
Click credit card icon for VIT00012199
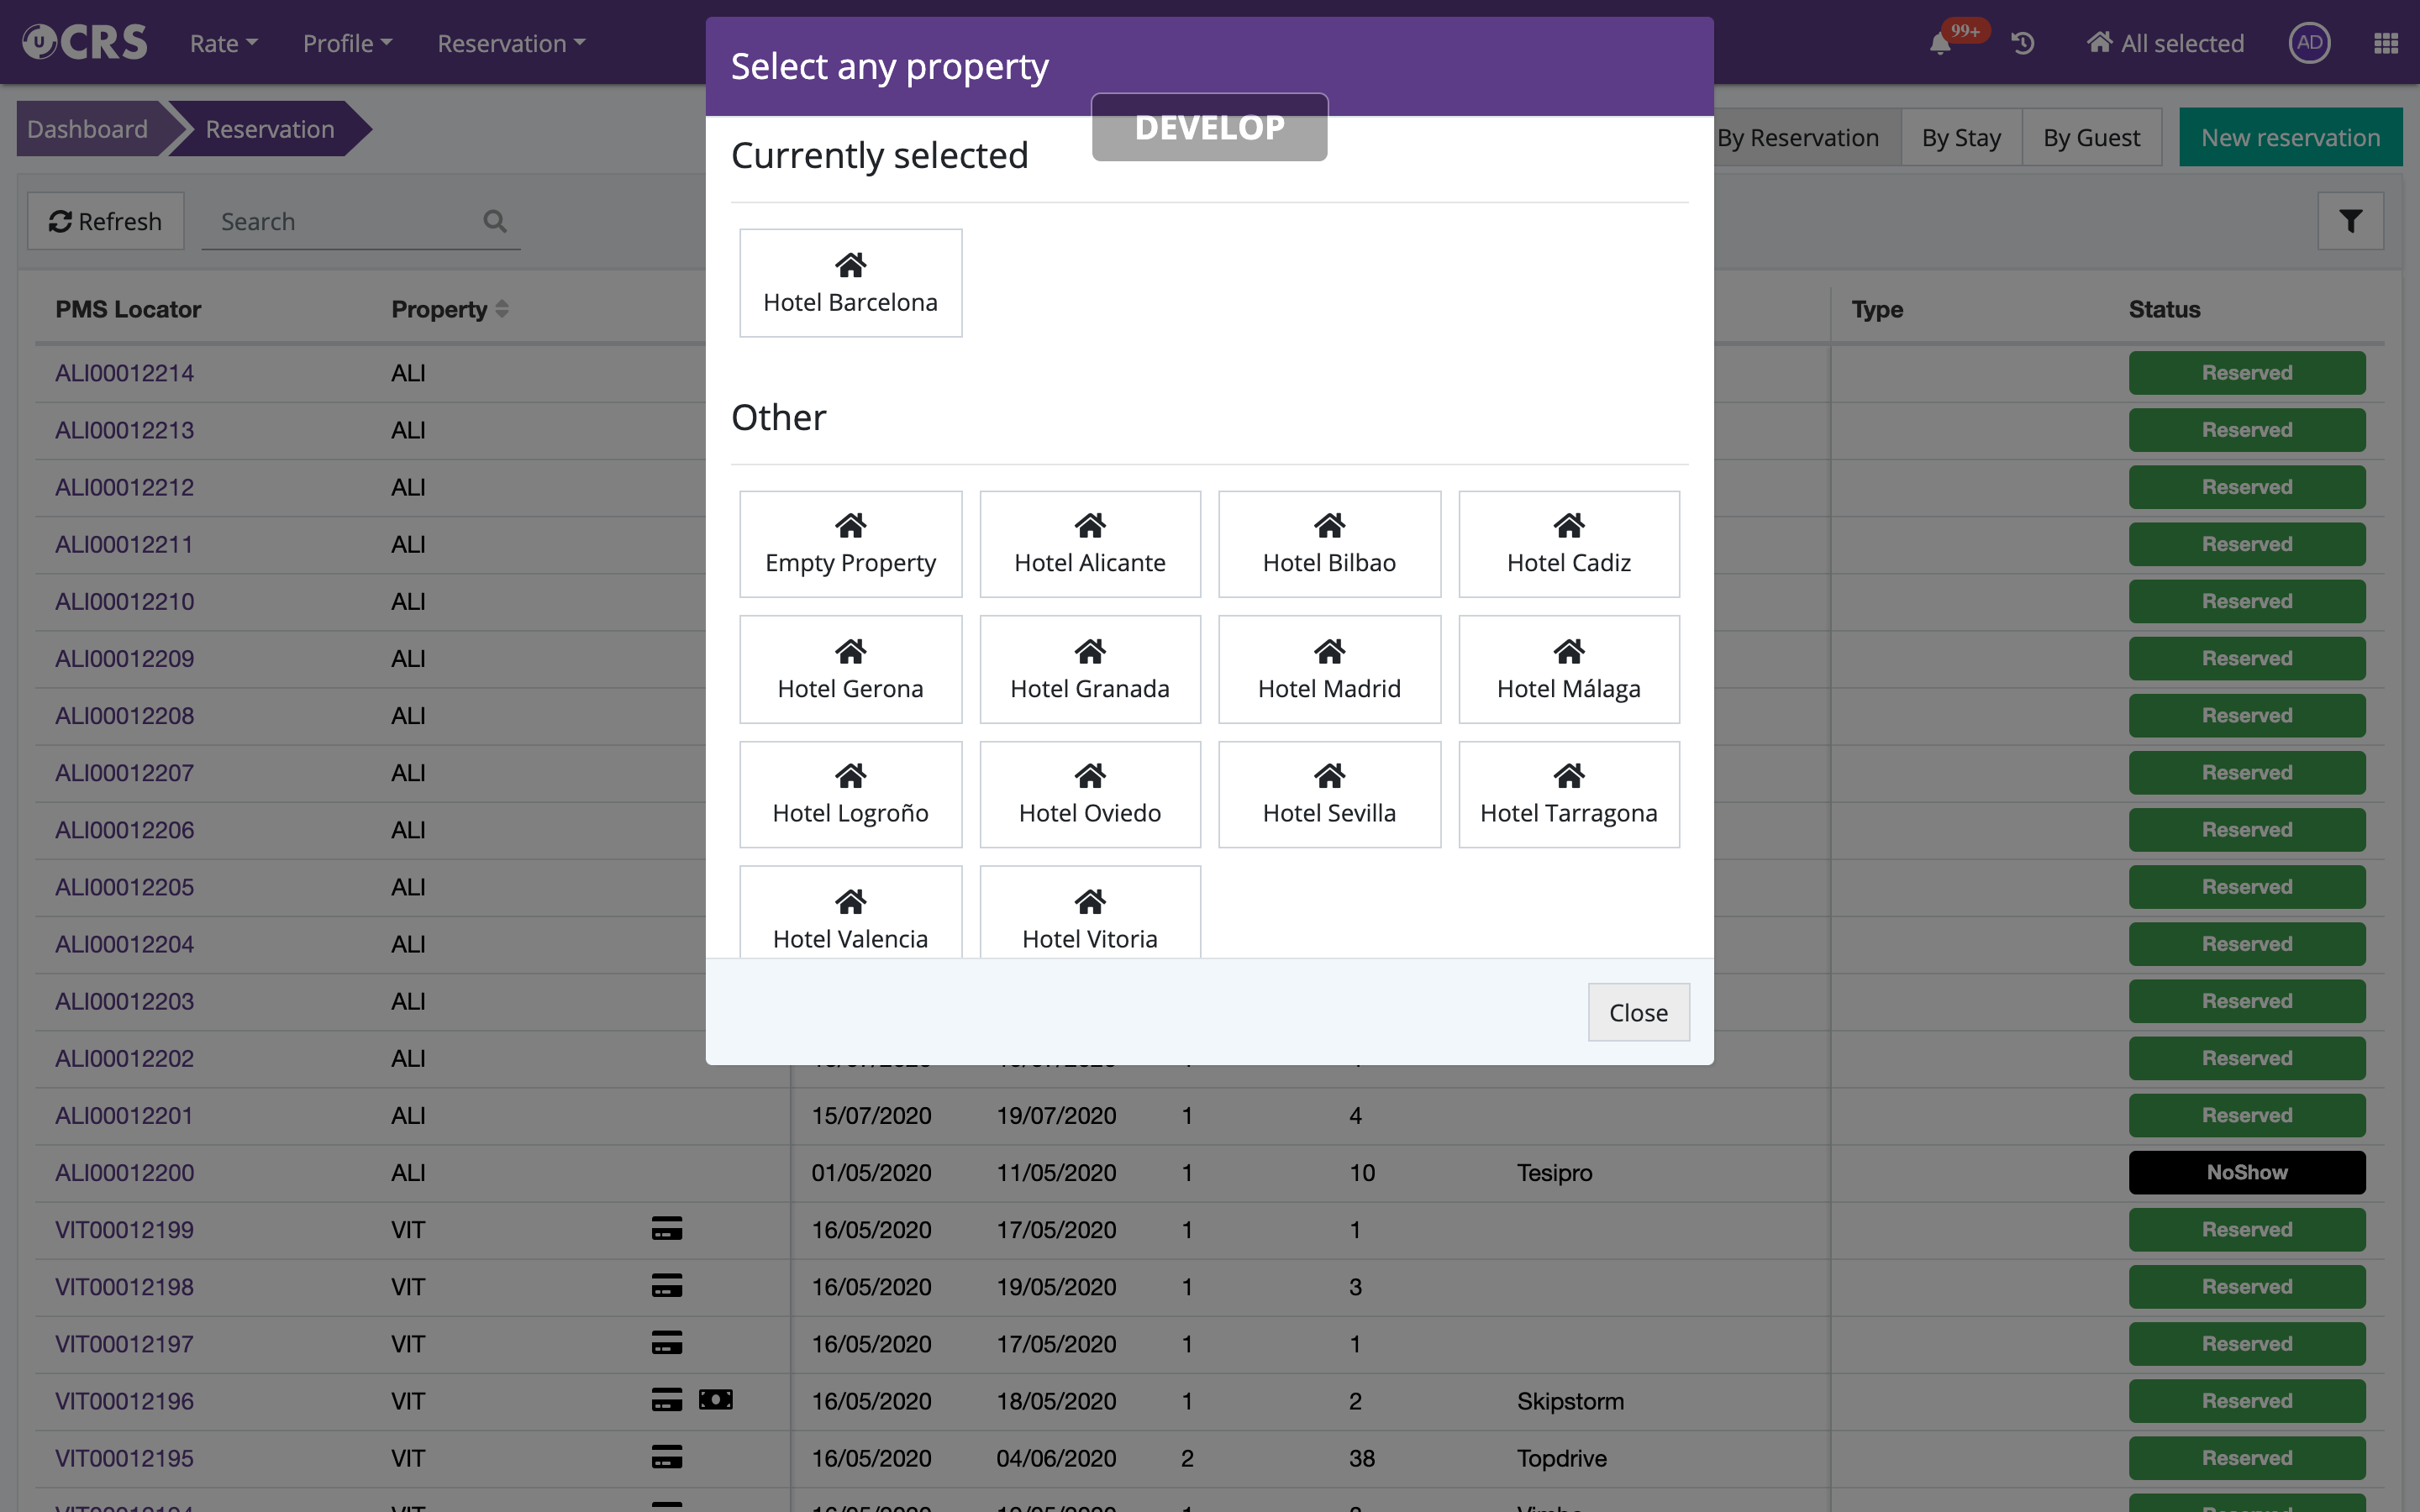[x=666, y=1229]
